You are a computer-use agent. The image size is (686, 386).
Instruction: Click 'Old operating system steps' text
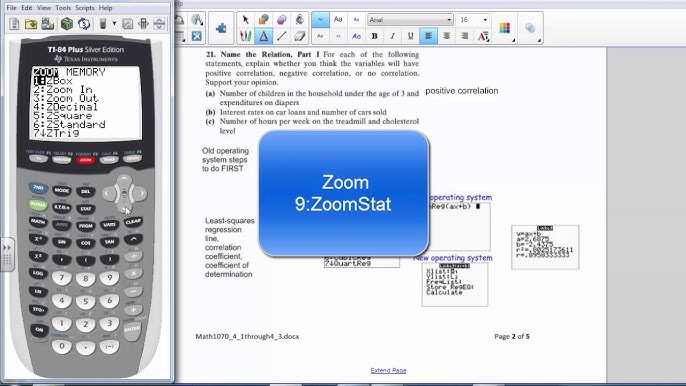point(225,159)
